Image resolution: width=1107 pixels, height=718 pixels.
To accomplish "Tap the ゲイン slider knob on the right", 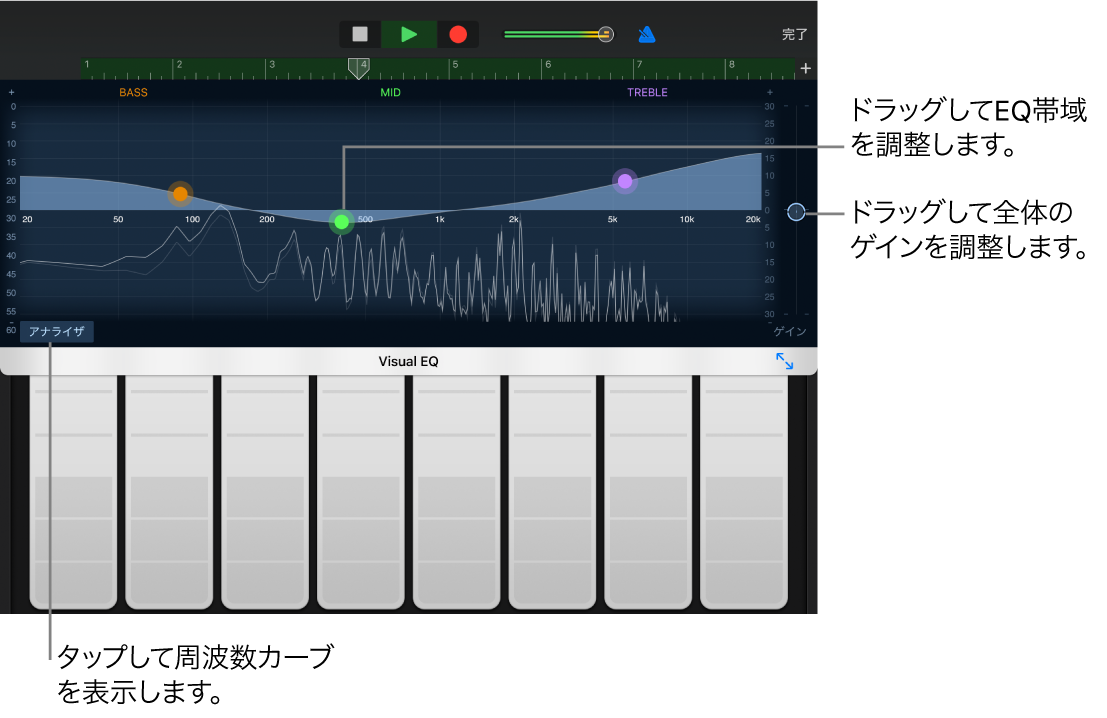I will tap(796, 212).
